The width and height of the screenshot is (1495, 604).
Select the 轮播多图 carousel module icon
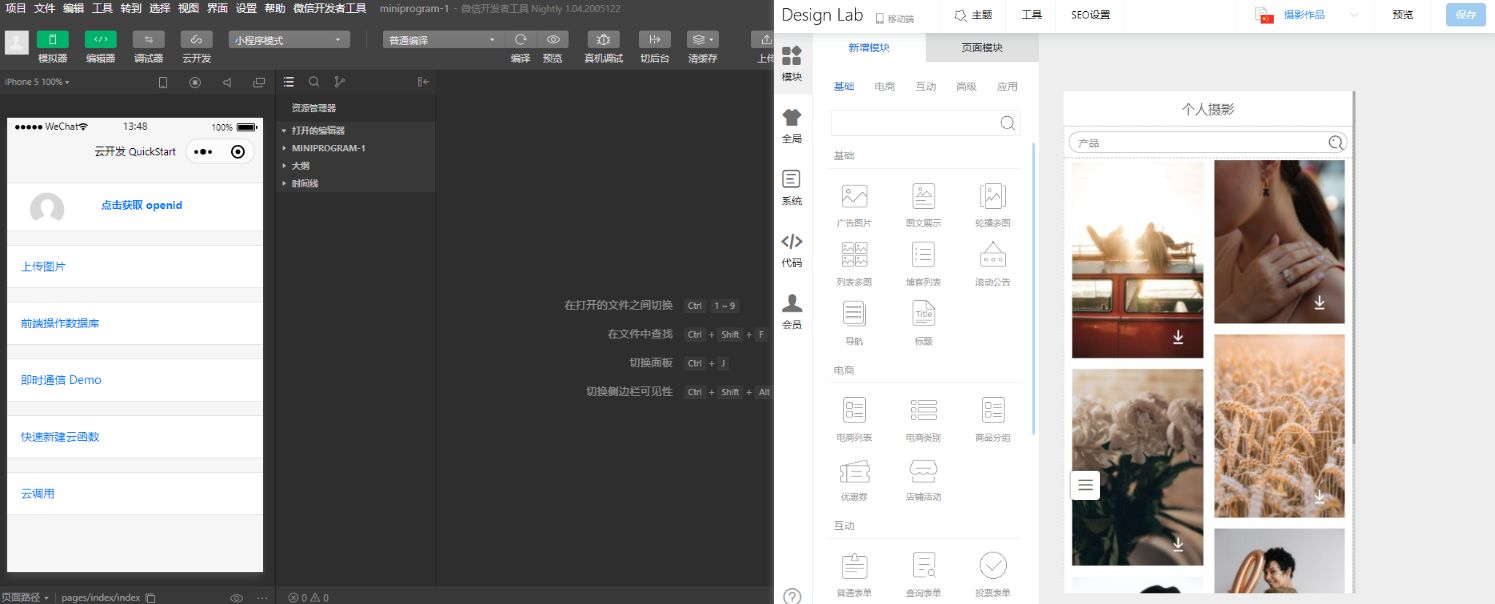tap(992, 202)
